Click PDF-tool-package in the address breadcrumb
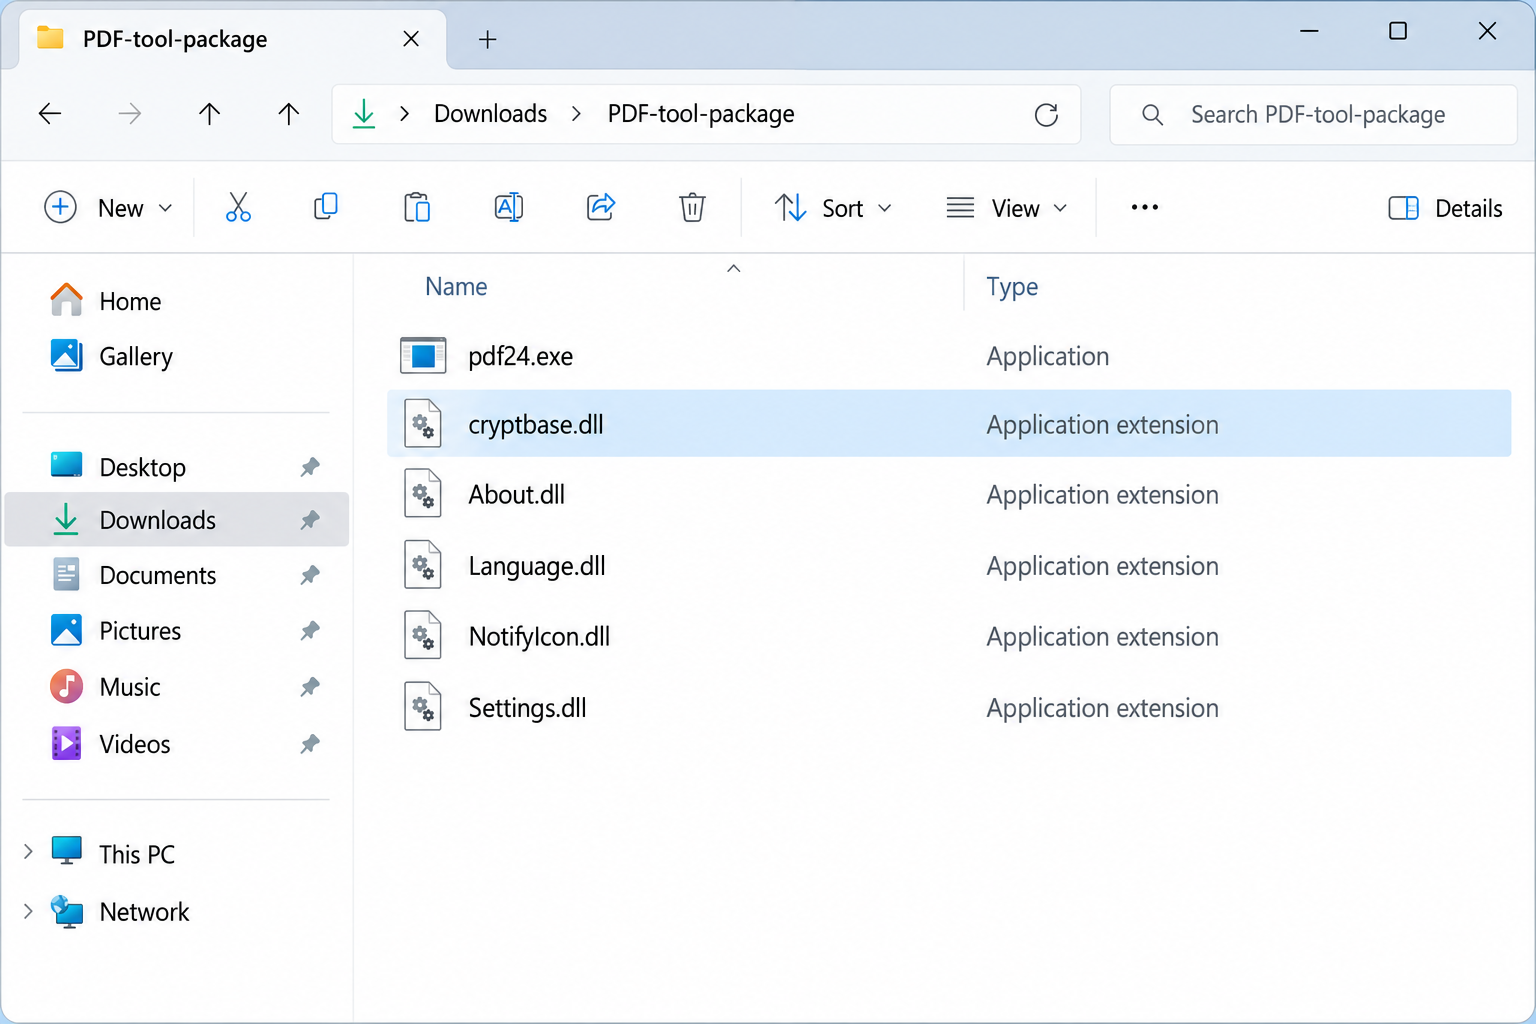Viewport: 1536px width, 1024px height. click(x=701, y=114)
